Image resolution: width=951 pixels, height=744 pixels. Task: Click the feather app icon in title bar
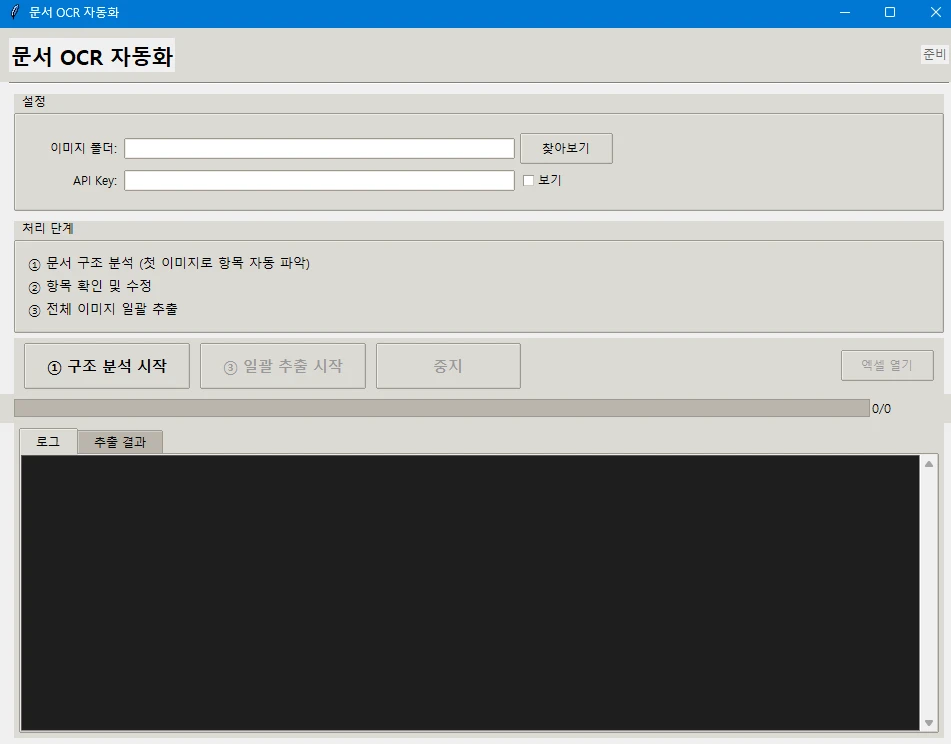[x=15, y=12]
